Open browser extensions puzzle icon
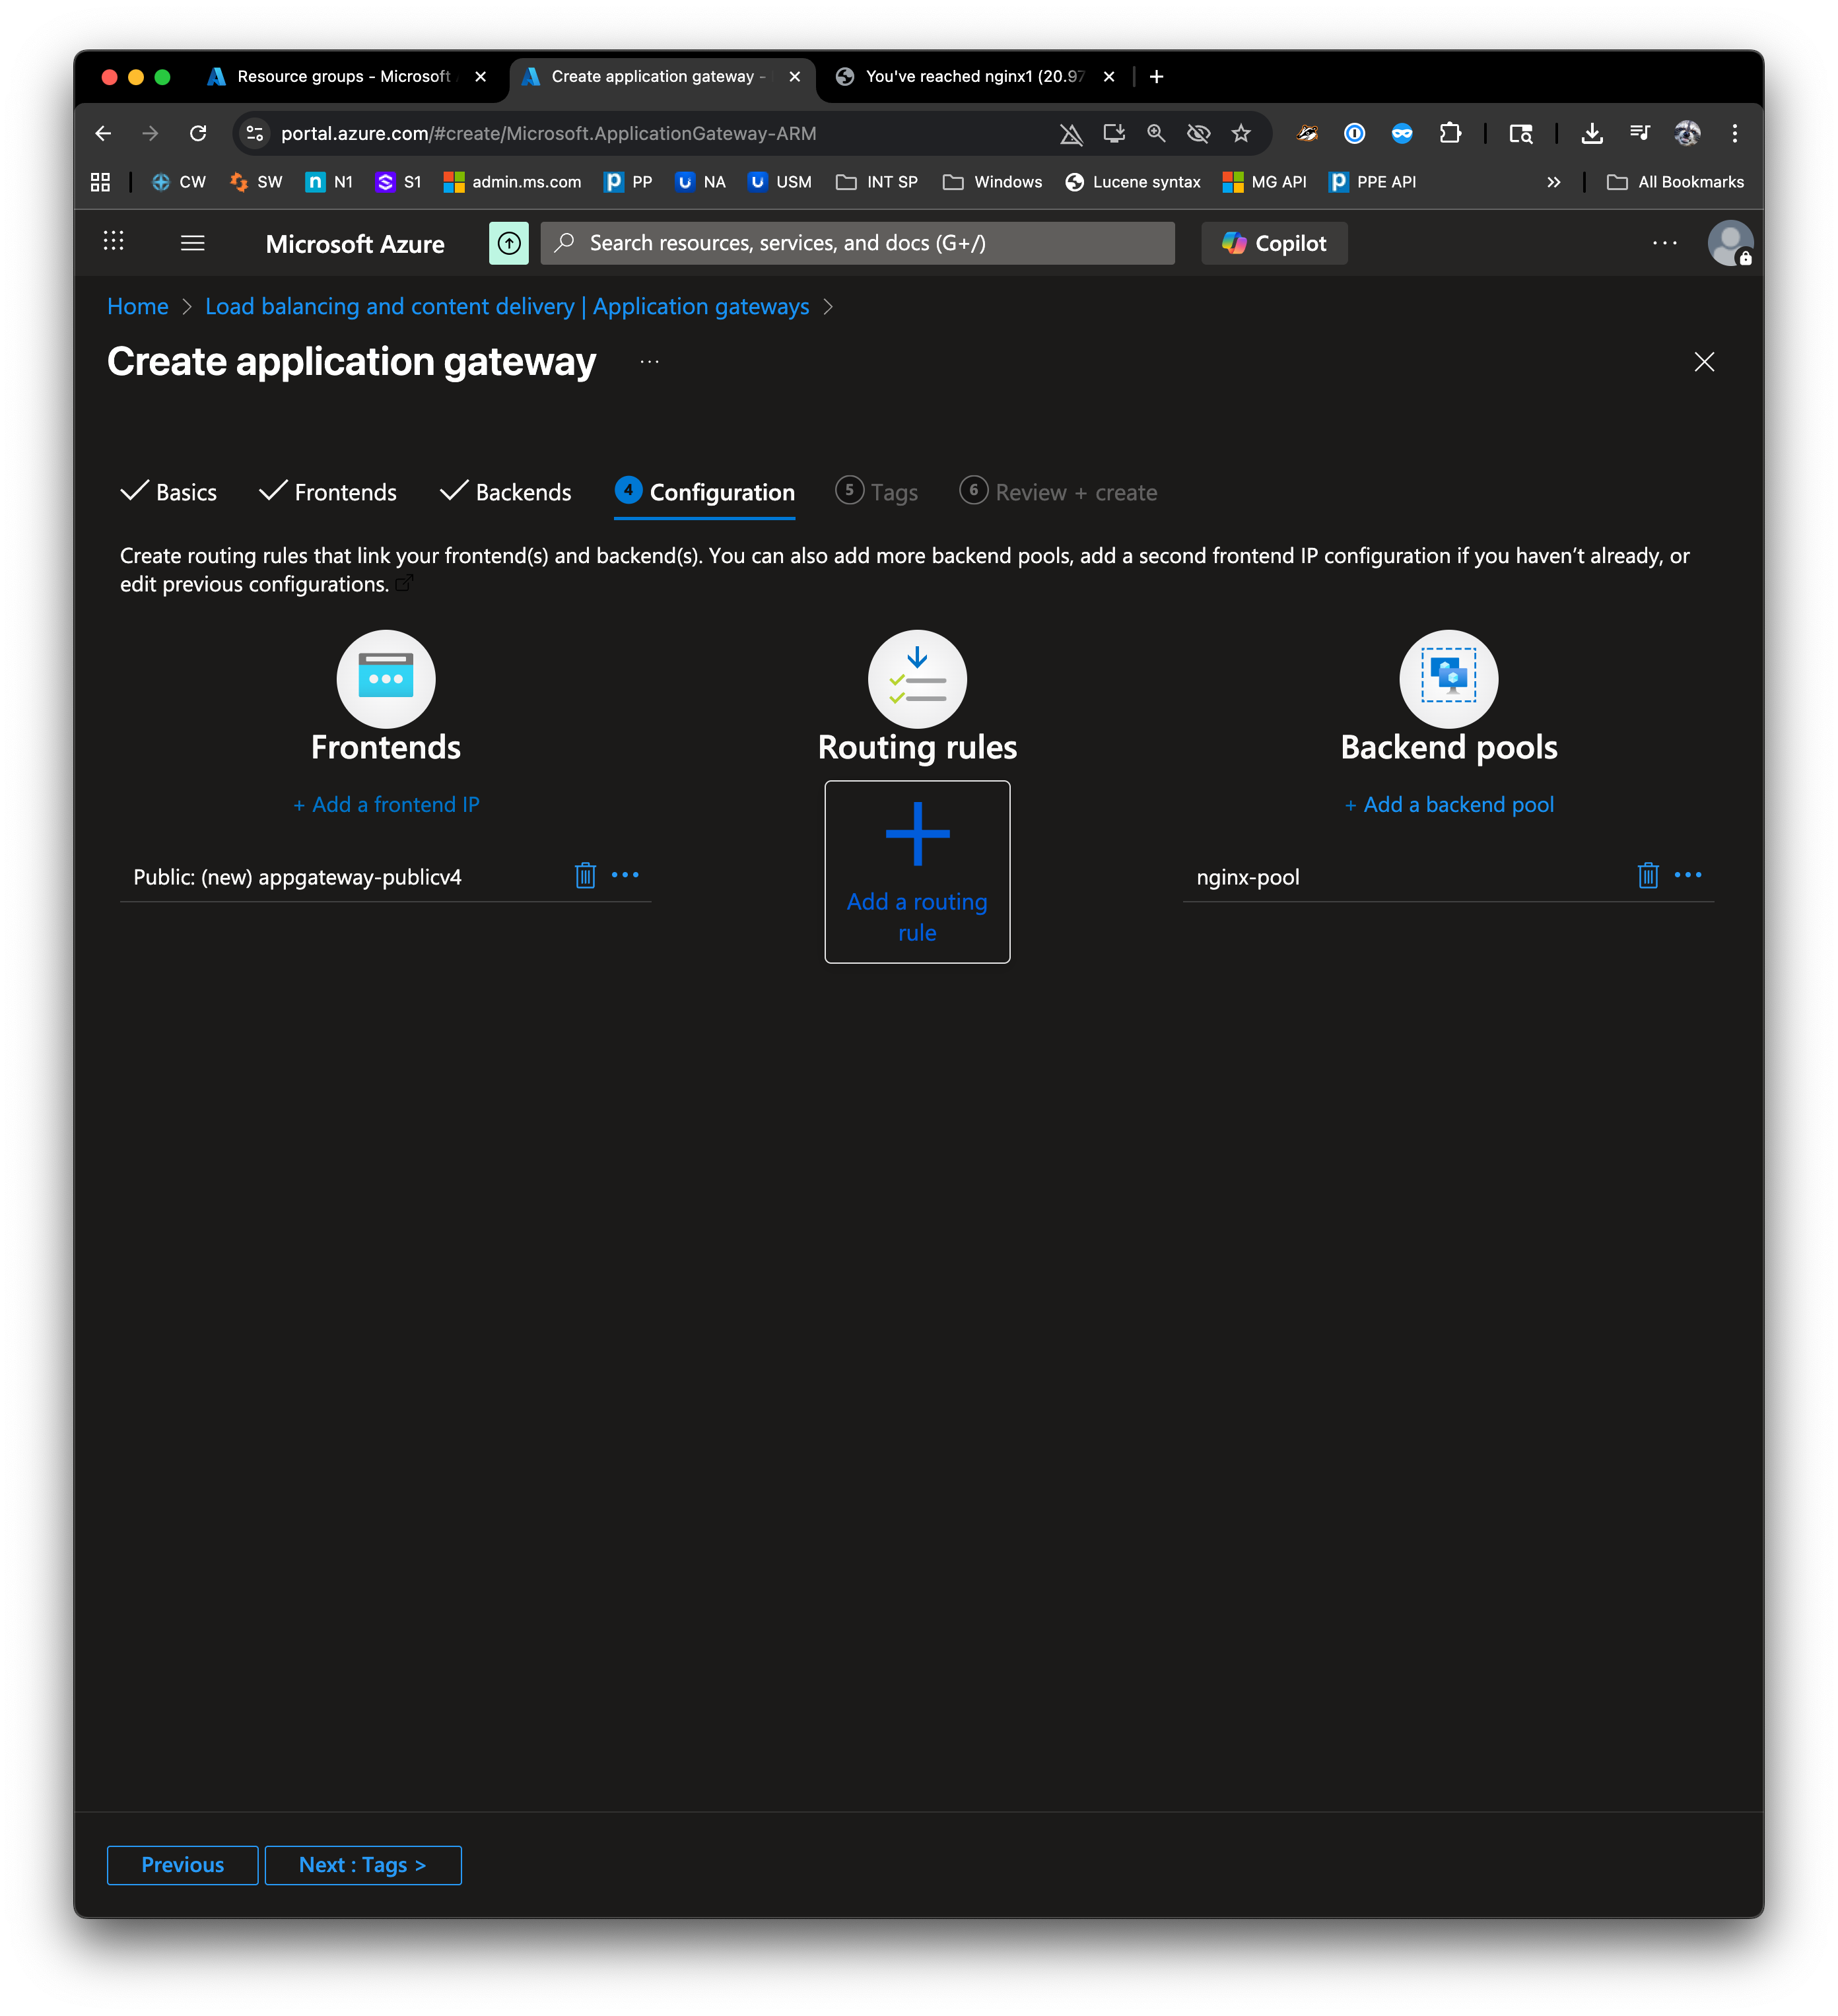Viewport: 1838px width, 2016px height. pyautogui.click(x=1450, y=133)
